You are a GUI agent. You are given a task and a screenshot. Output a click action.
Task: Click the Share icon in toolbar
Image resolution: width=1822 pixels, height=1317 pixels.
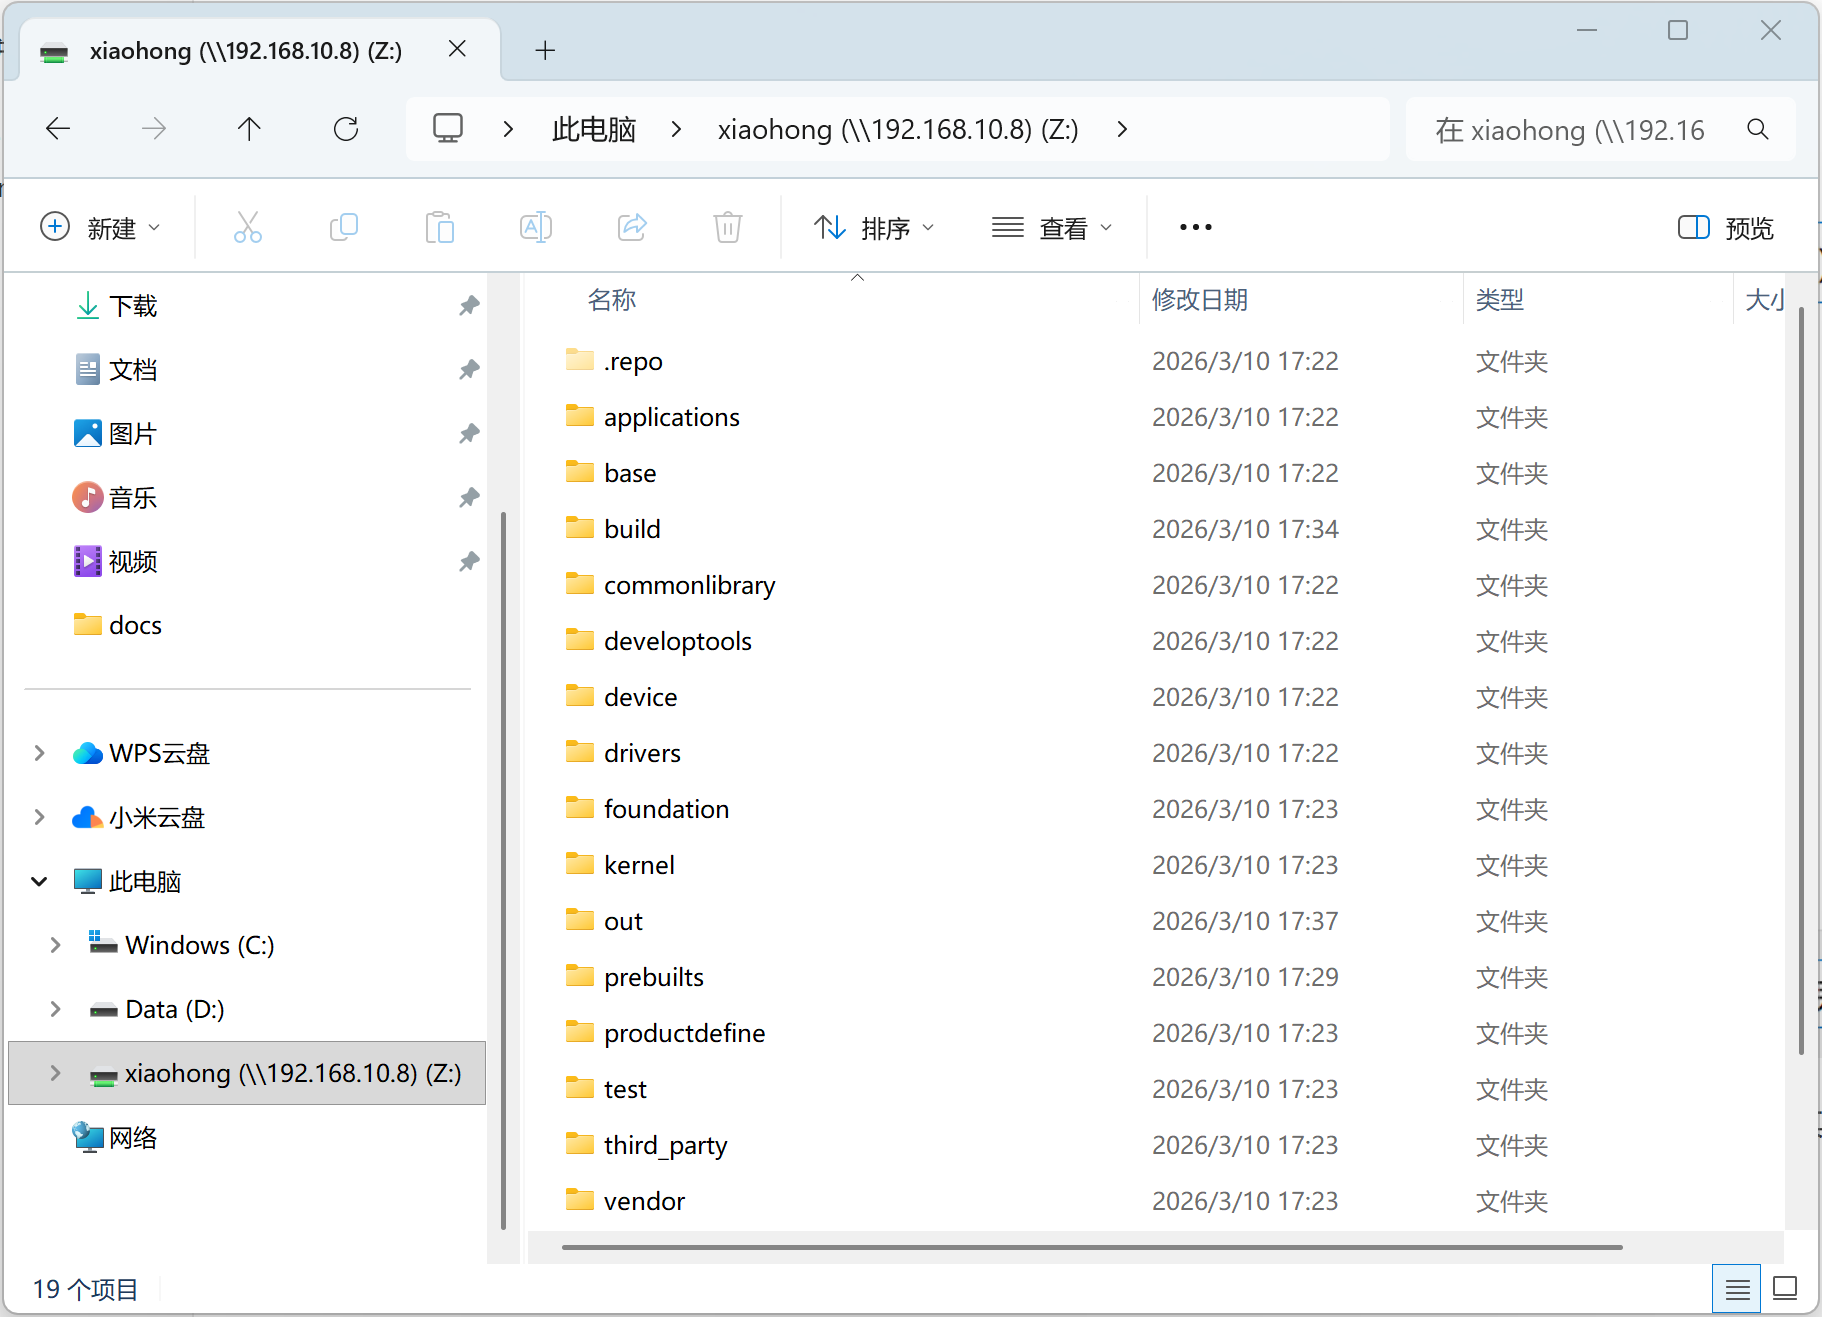tap(632, 227)
